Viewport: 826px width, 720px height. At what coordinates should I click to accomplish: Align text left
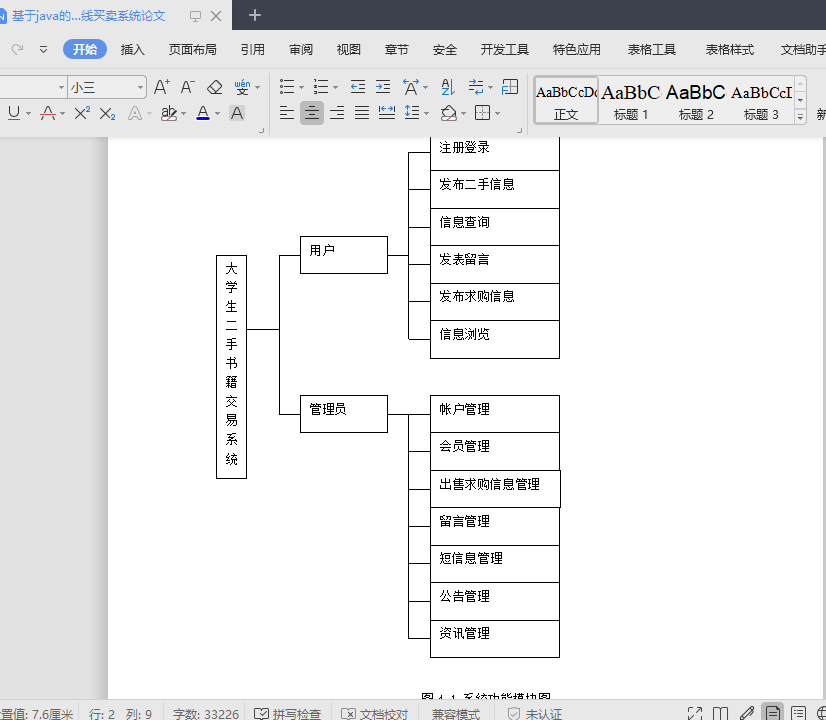[287, 113]
